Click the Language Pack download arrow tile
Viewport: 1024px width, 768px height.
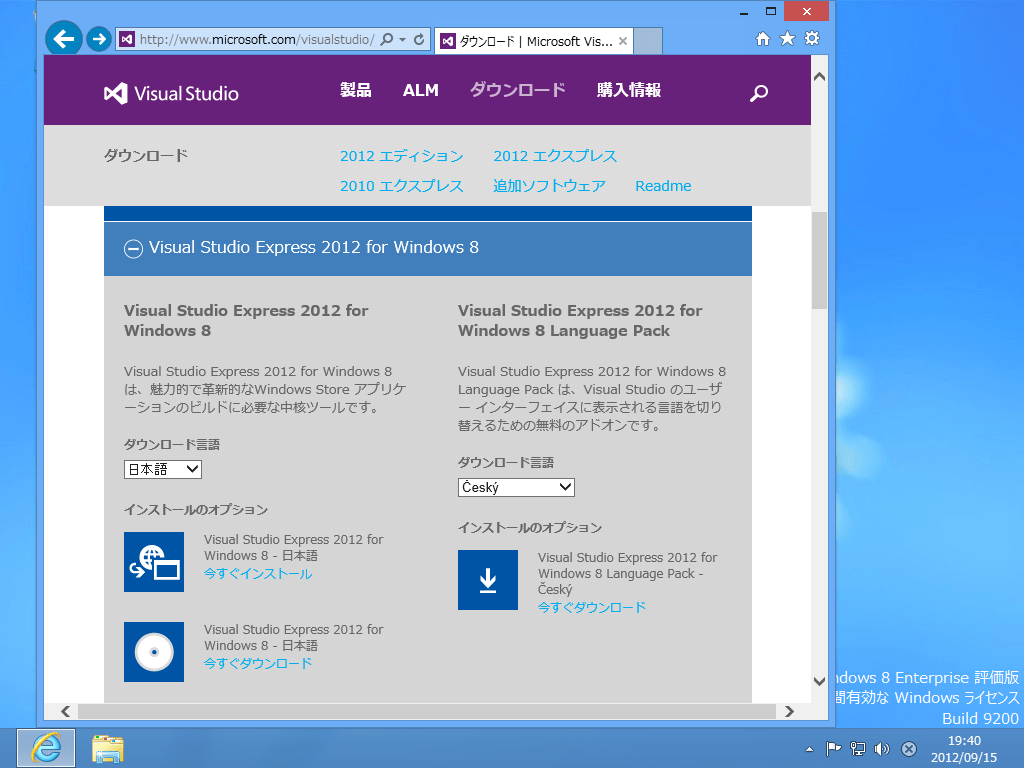click(x=488, y=580)
